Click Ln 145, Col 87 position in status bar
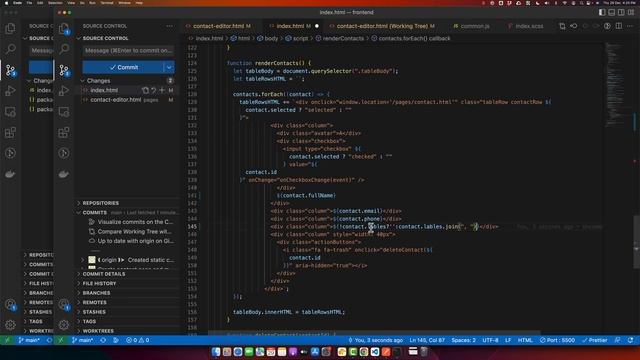The height and width of the screenshot is (360, 640). 427,340
